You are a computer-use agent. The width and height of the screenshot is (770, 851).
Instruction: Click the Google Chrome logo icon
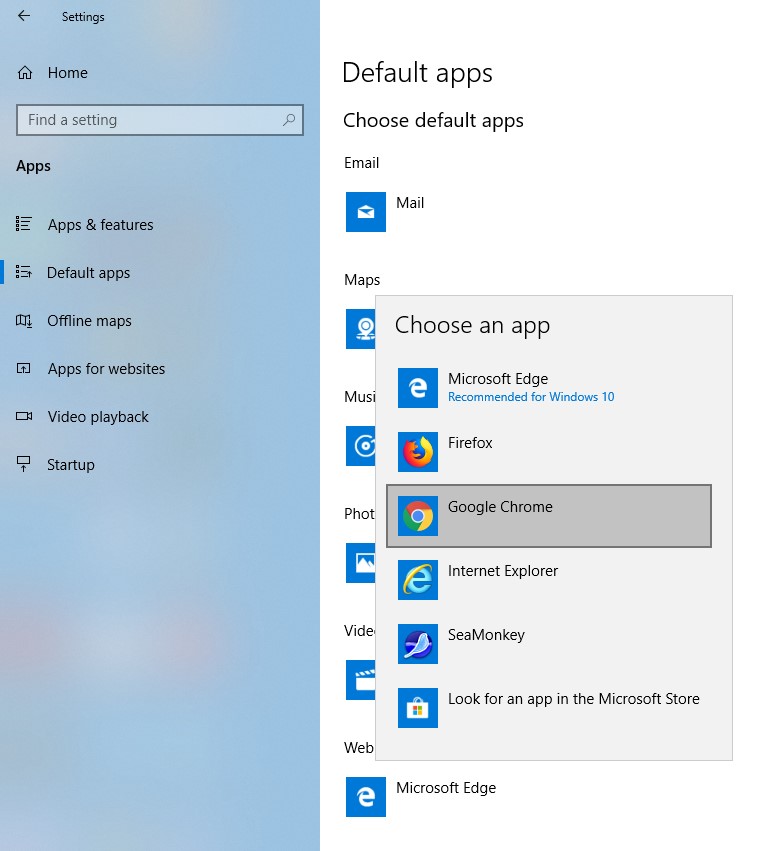click(418, 516)
